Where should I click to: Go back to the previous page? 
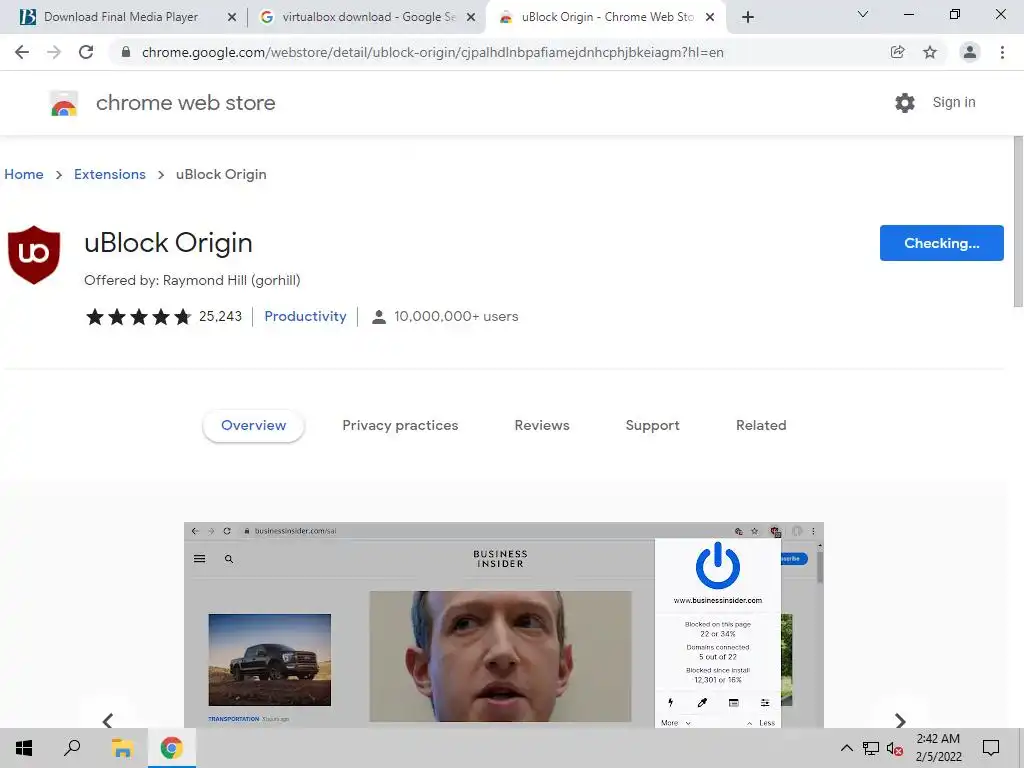click(22, 52)
